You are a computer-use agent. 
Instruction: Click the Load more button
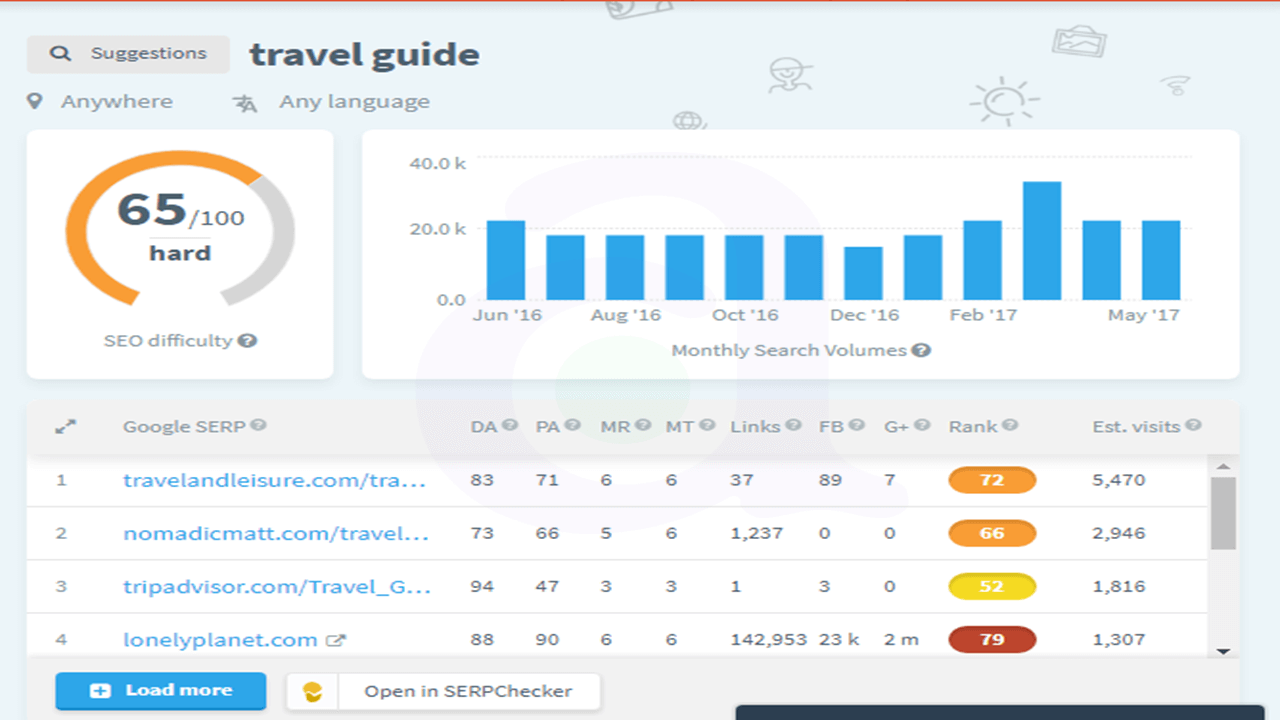161,691
